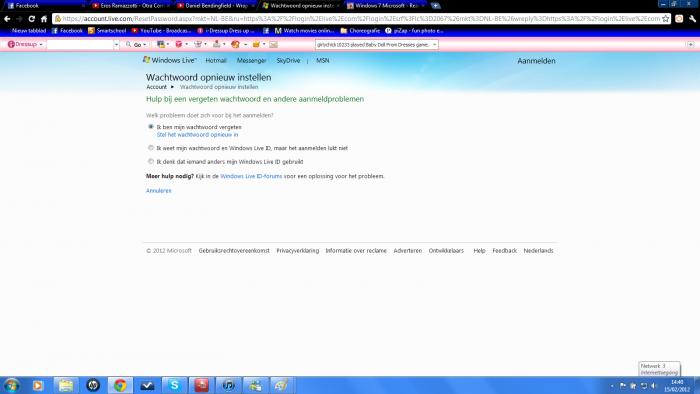Click the Action Center flag icon in tray
The width and height of the screenshot is (700, 394).
tap(623, 386)
